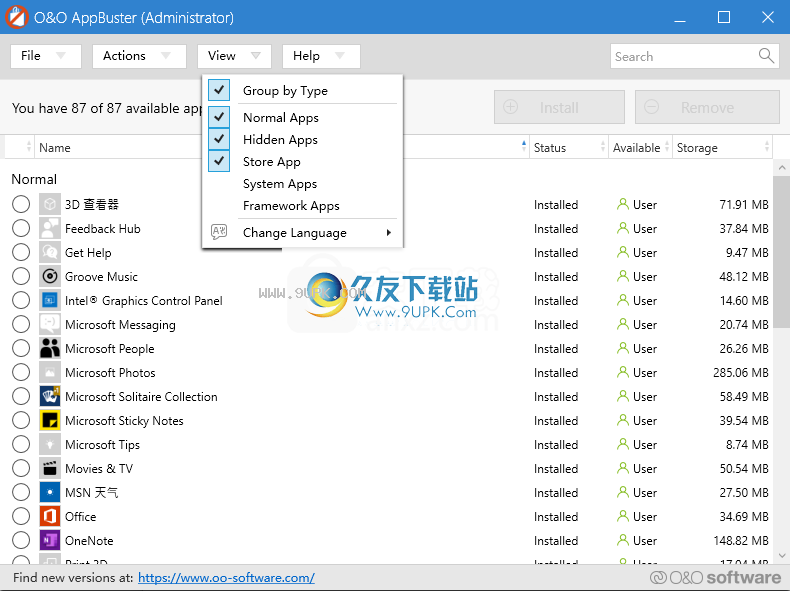Image resolution: width=790 pixels, height=591 pixels.
Task: Select the radio button for Groove Music
Action: (21, 276)
